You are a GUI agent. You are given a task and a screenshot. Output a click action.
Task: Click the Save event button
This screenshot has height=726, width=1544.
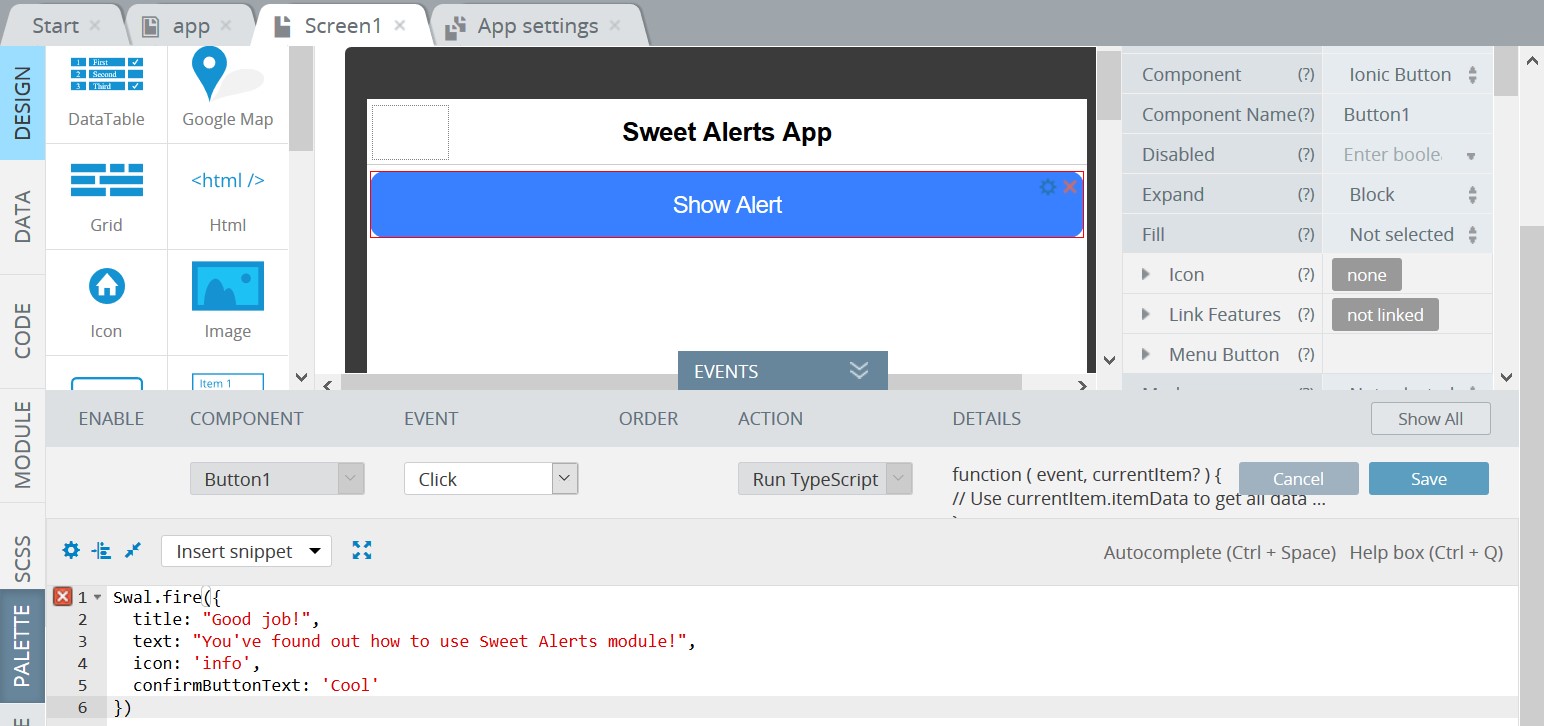pos(1428,479)
